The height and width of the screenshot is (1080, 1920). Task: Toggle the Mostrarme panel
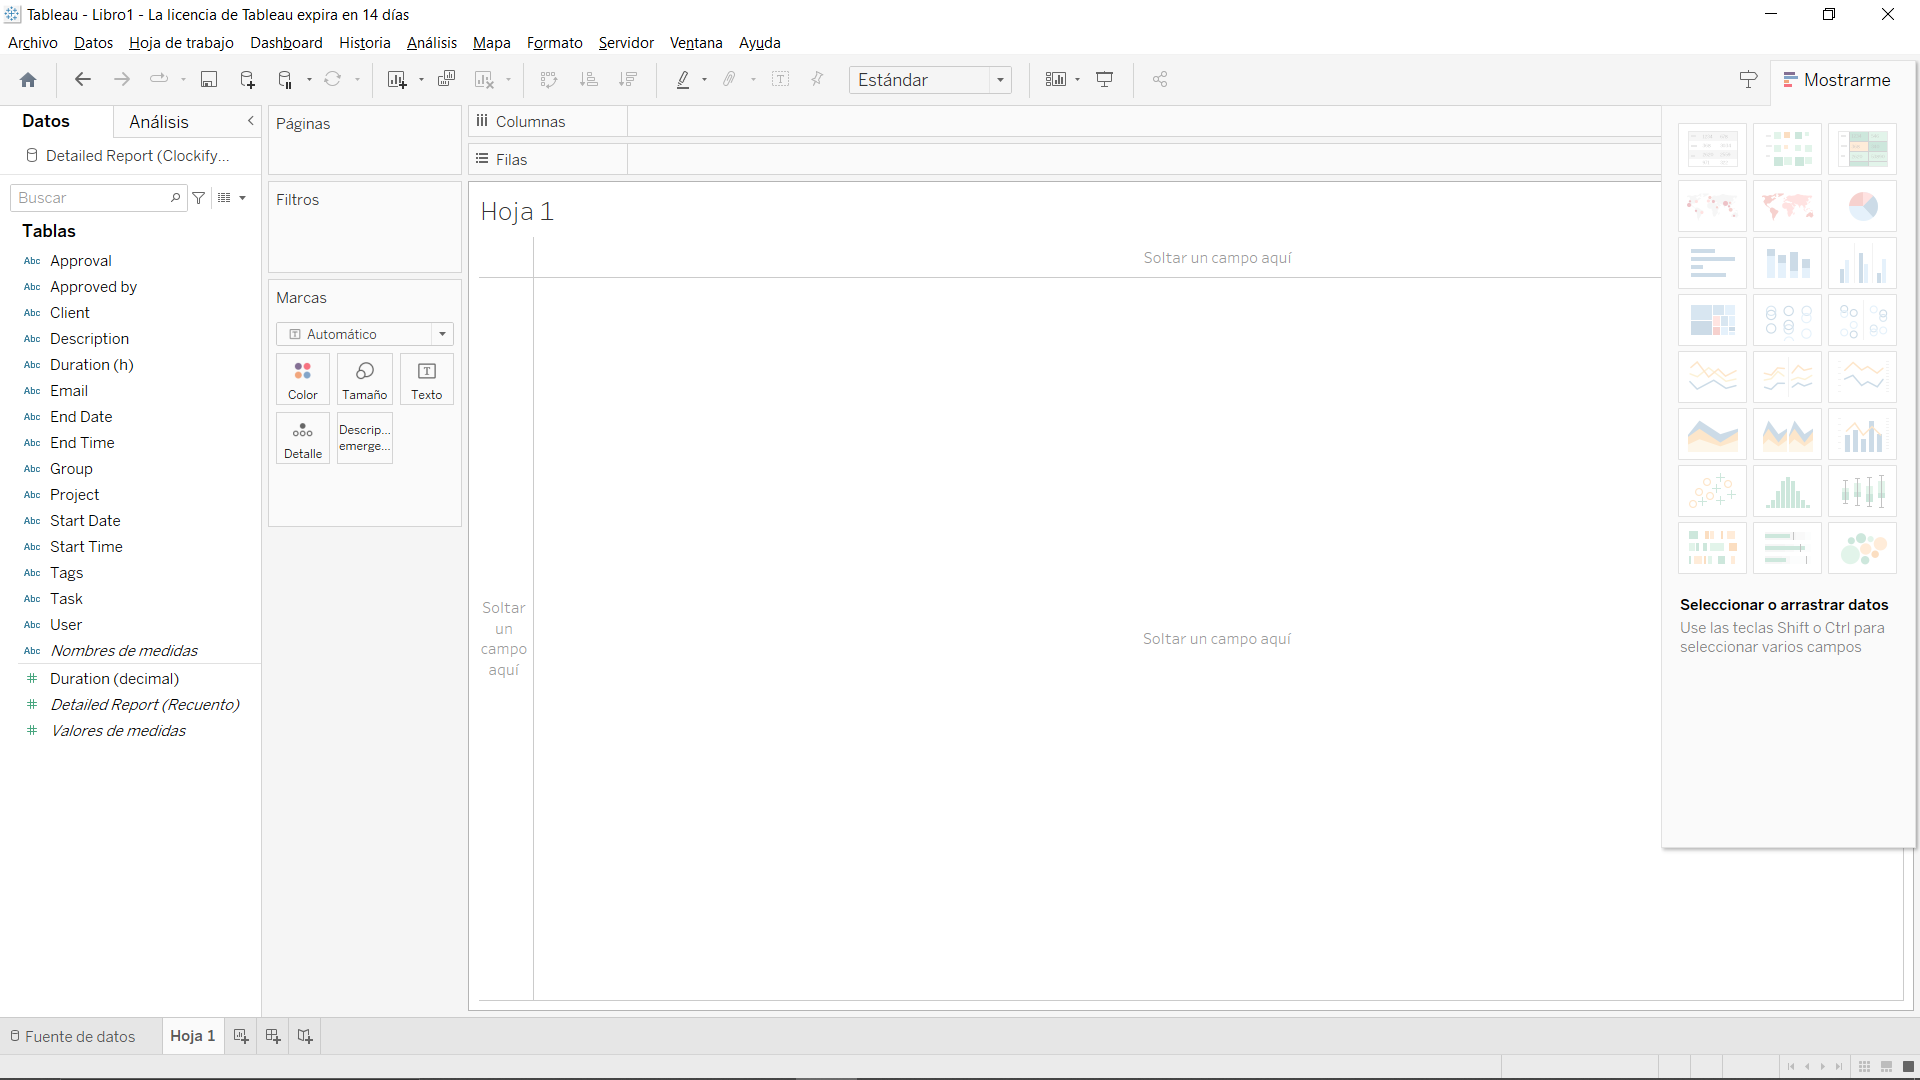pos(1838,79)
